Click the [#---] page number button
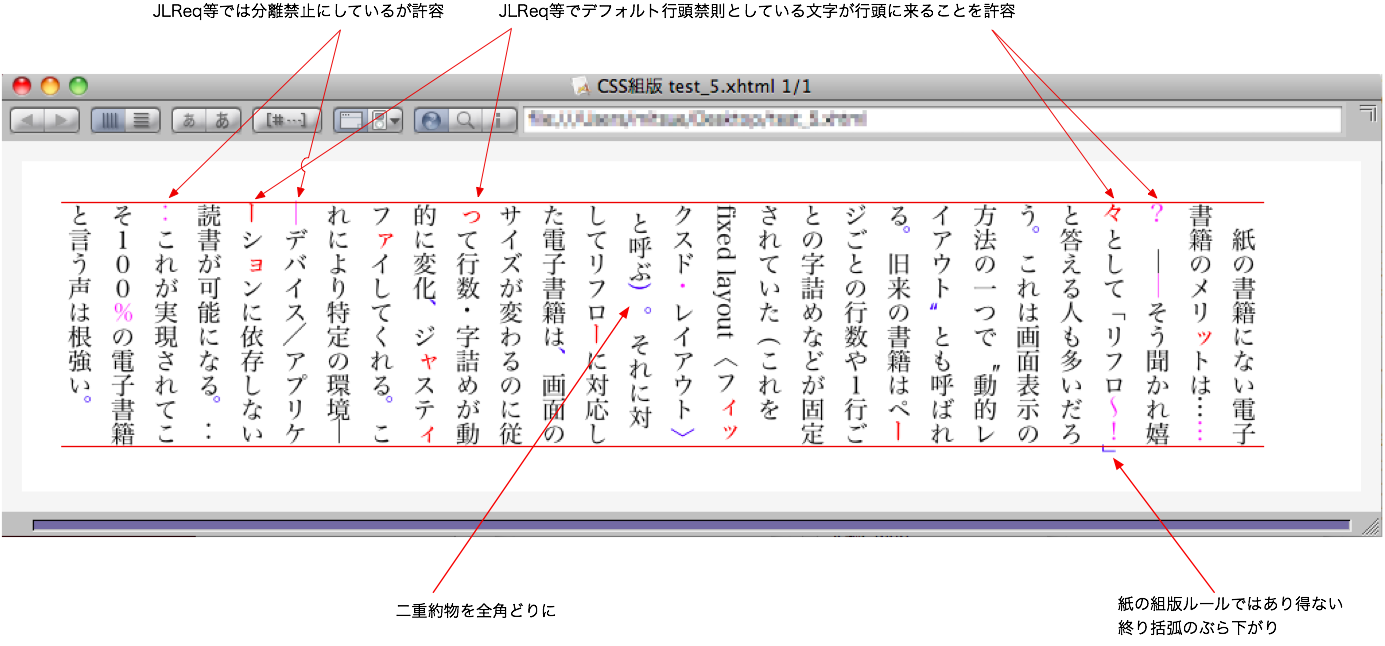The image size is (1385, 646). pos(286,120)
